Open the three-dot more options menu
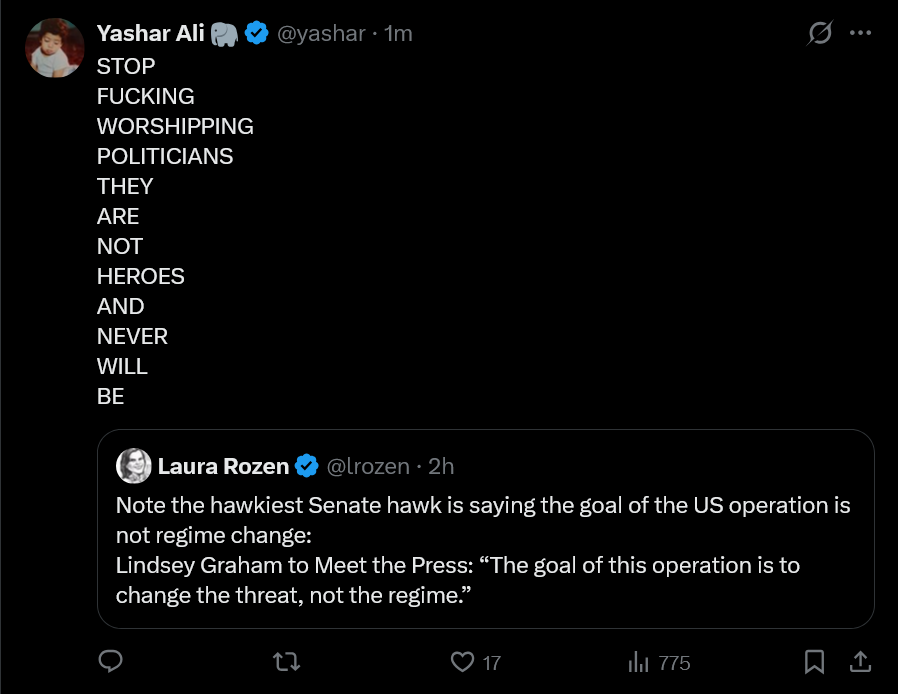 [860, 33]
